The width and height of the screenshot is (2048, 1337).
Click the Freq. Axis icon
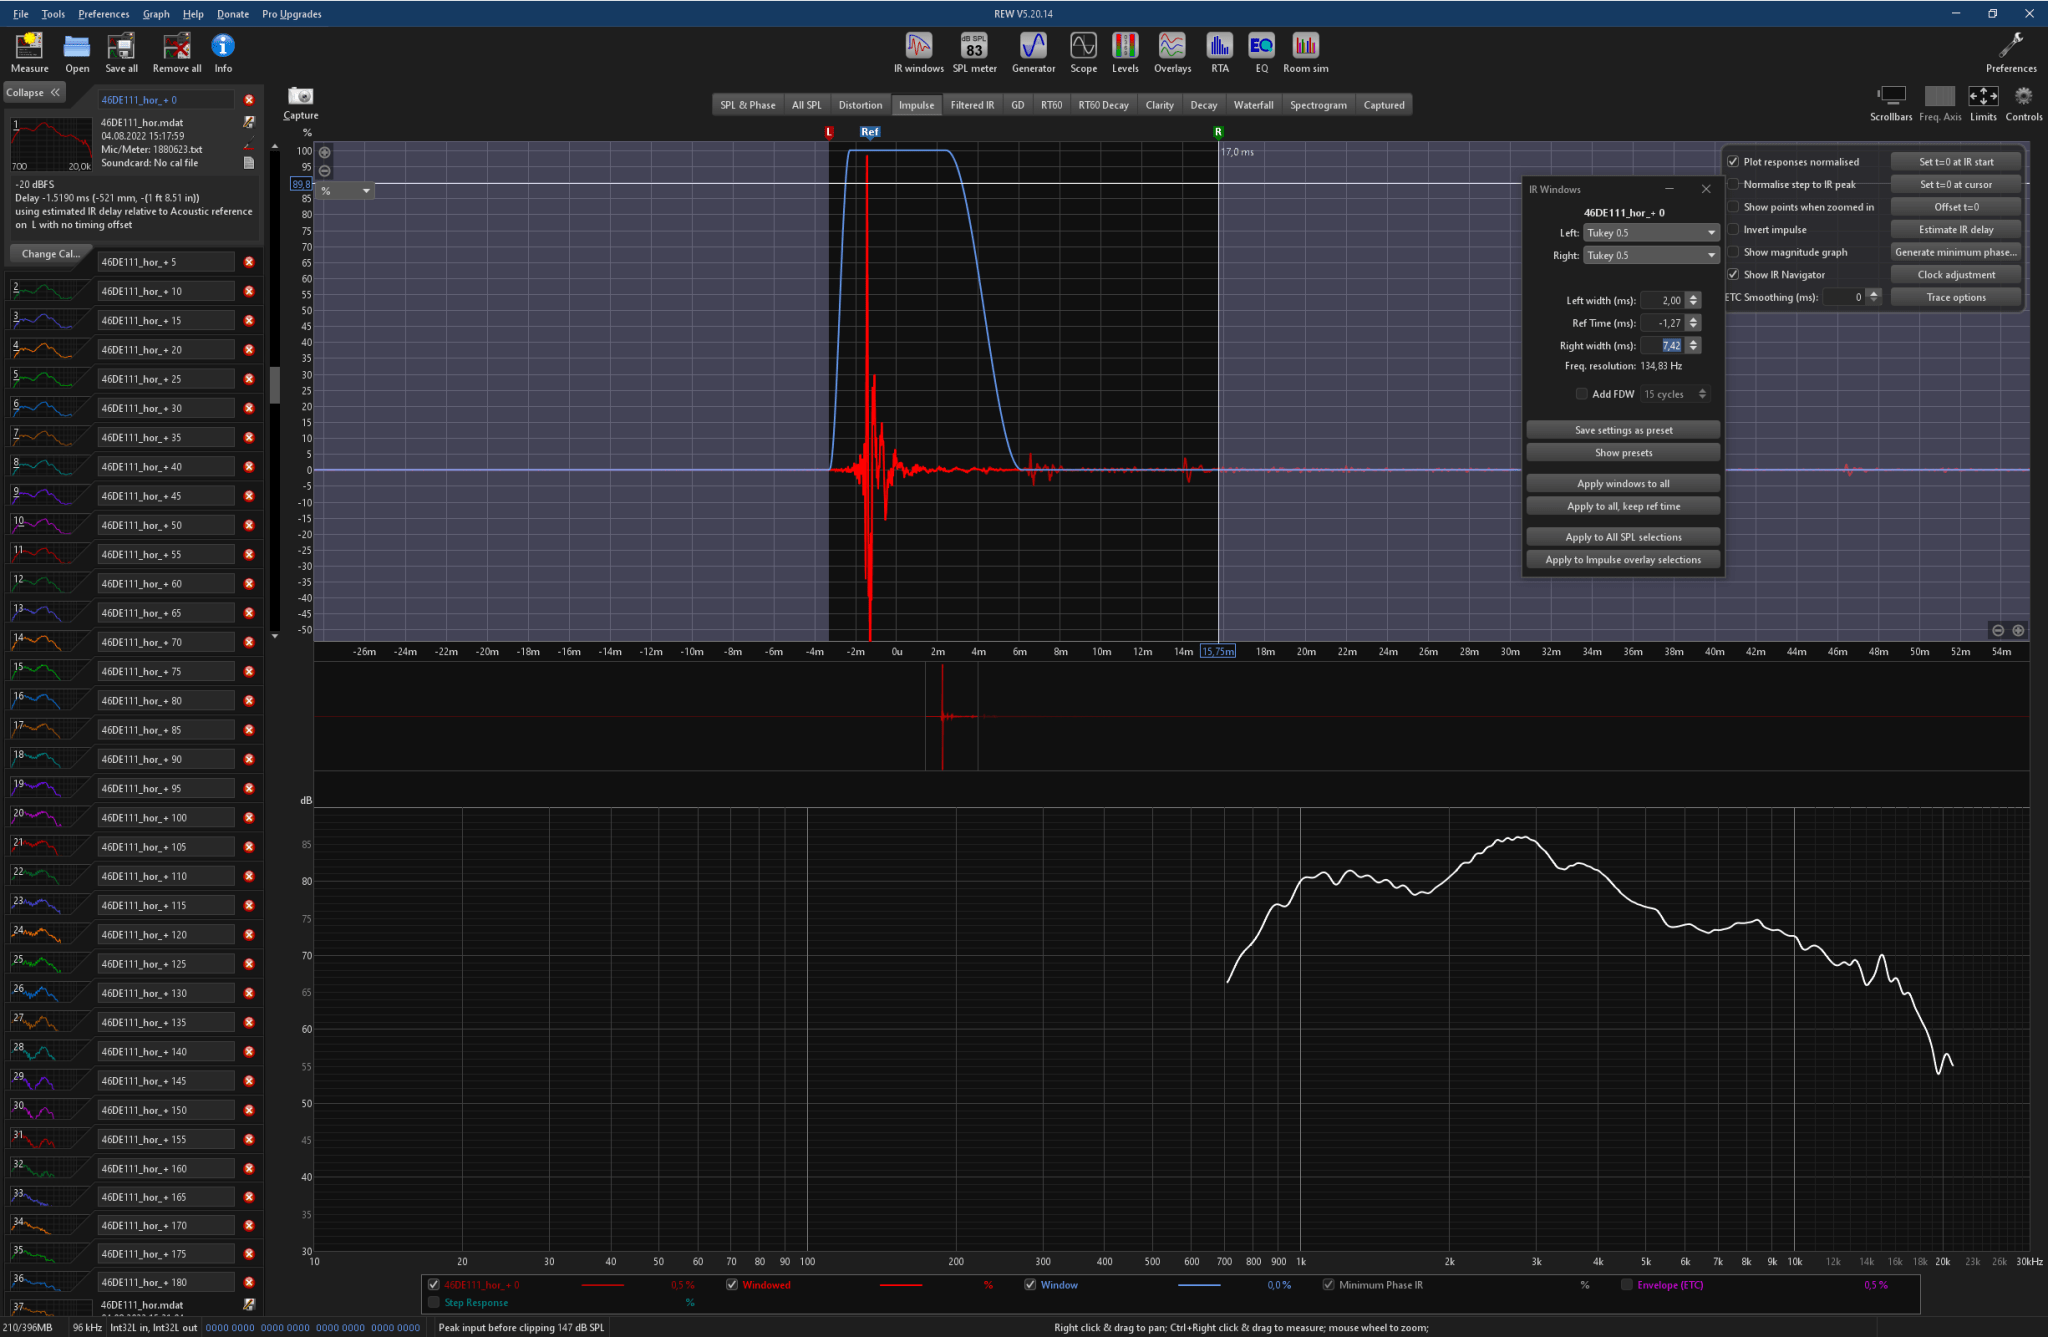coord(1940,103)
